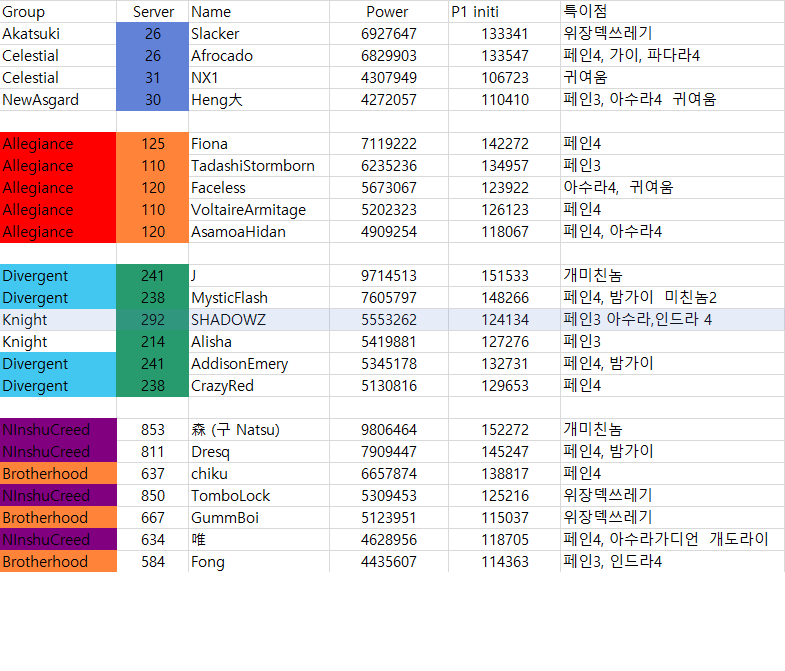The width and height of the screenshot is (785, 671).
Task: Click the Knight group cell in Alisha's row
Action: pyautogui.click(x=58, y=342)
